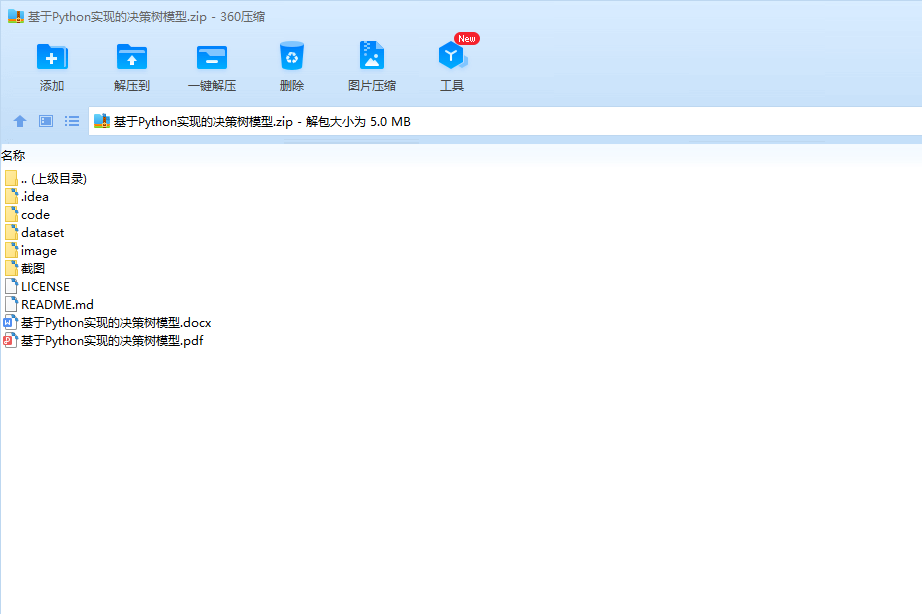
Task: Click the 截图 folder icon
Action: click(11, 269)
